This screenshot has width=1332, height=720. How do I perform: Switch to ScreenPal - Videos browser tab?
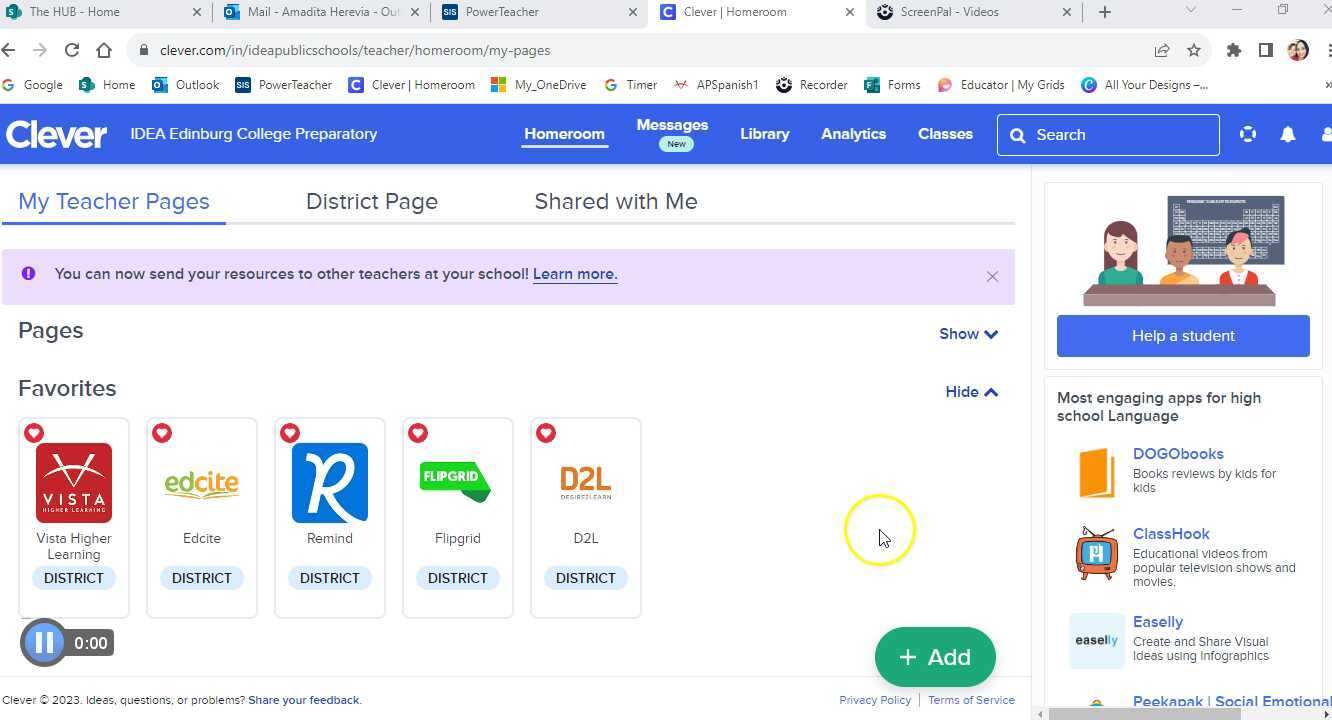(x=975, y=12)
